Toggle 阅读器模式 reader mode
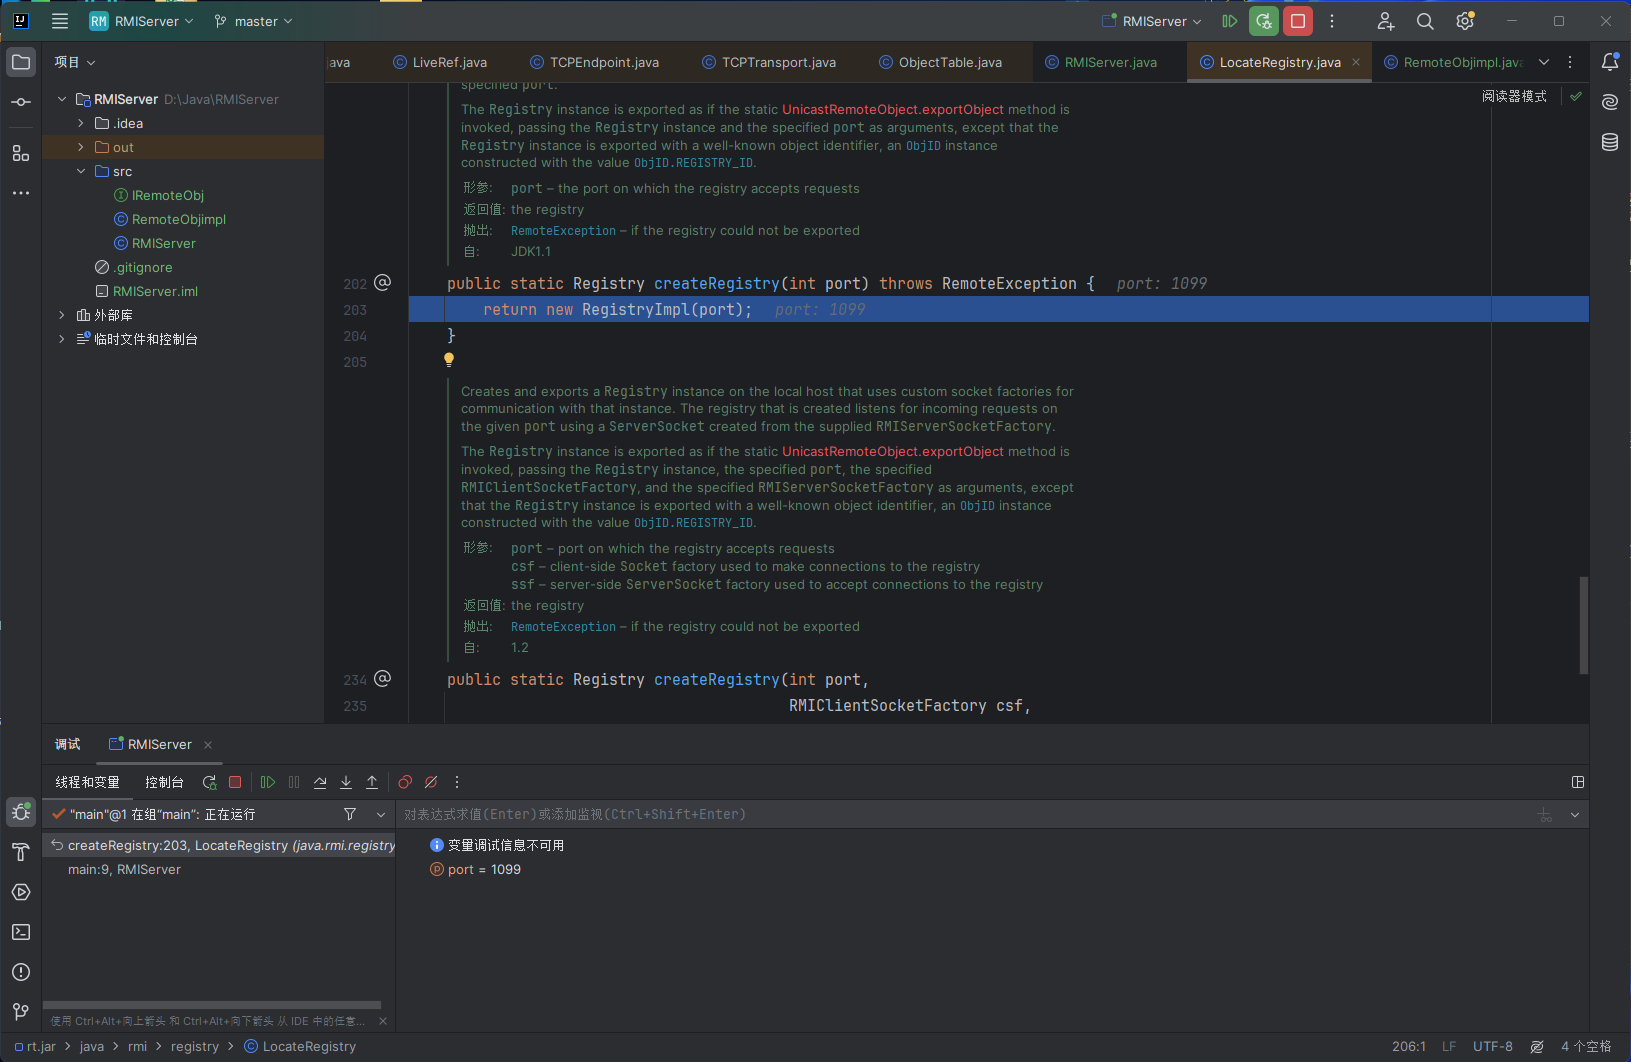 click(x=1514, y=96)
